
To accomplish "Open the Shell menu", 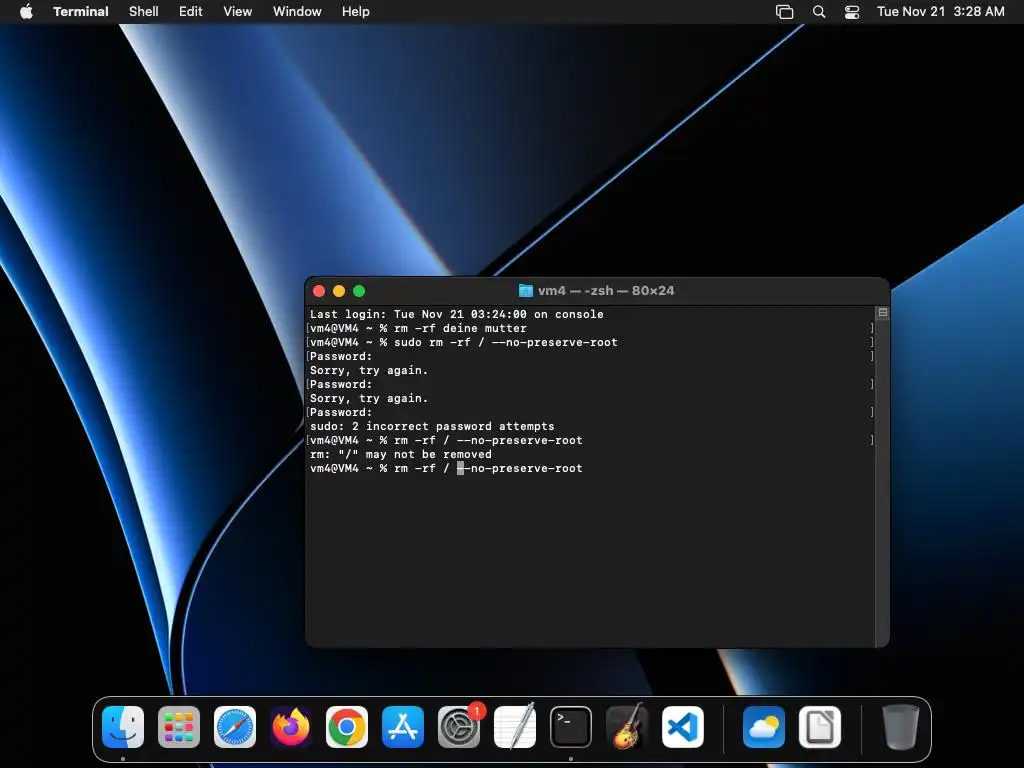I will coord(144,11).
